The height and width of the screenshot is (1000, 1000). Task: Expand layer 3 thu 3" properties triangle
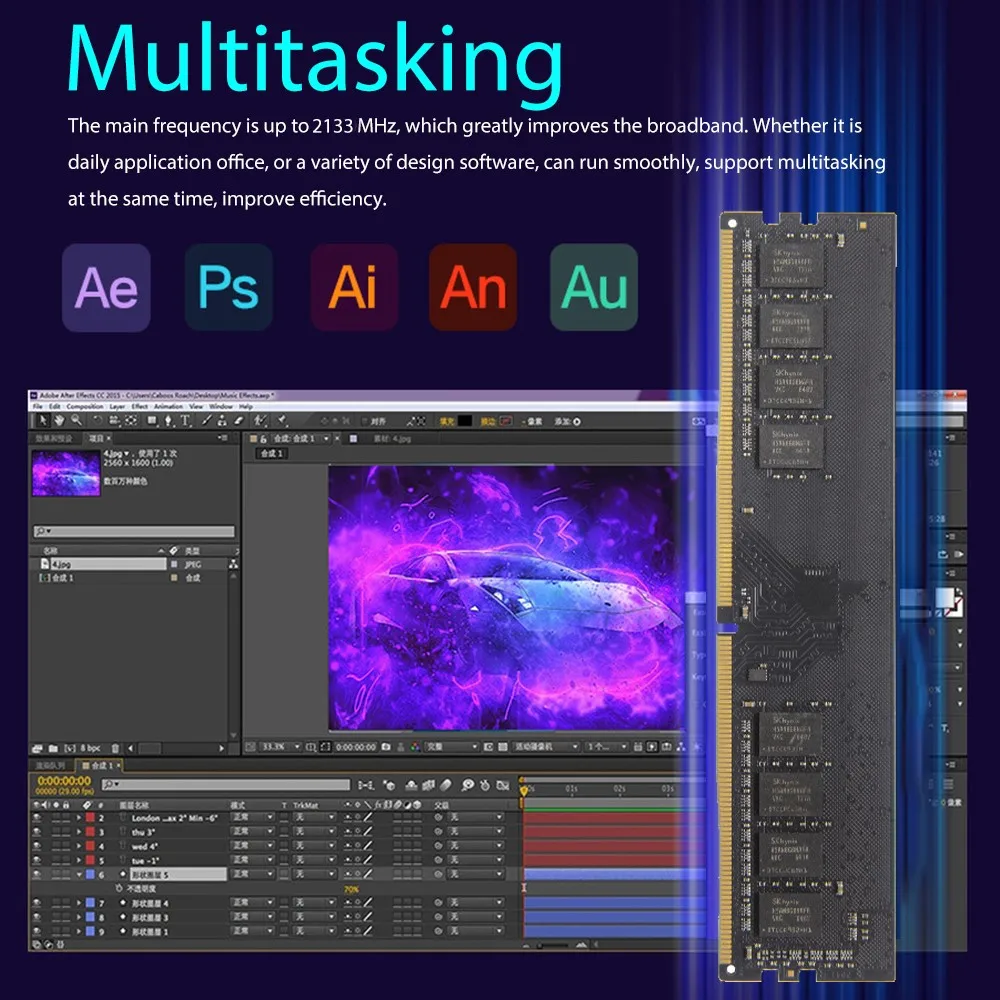[79, 832]
